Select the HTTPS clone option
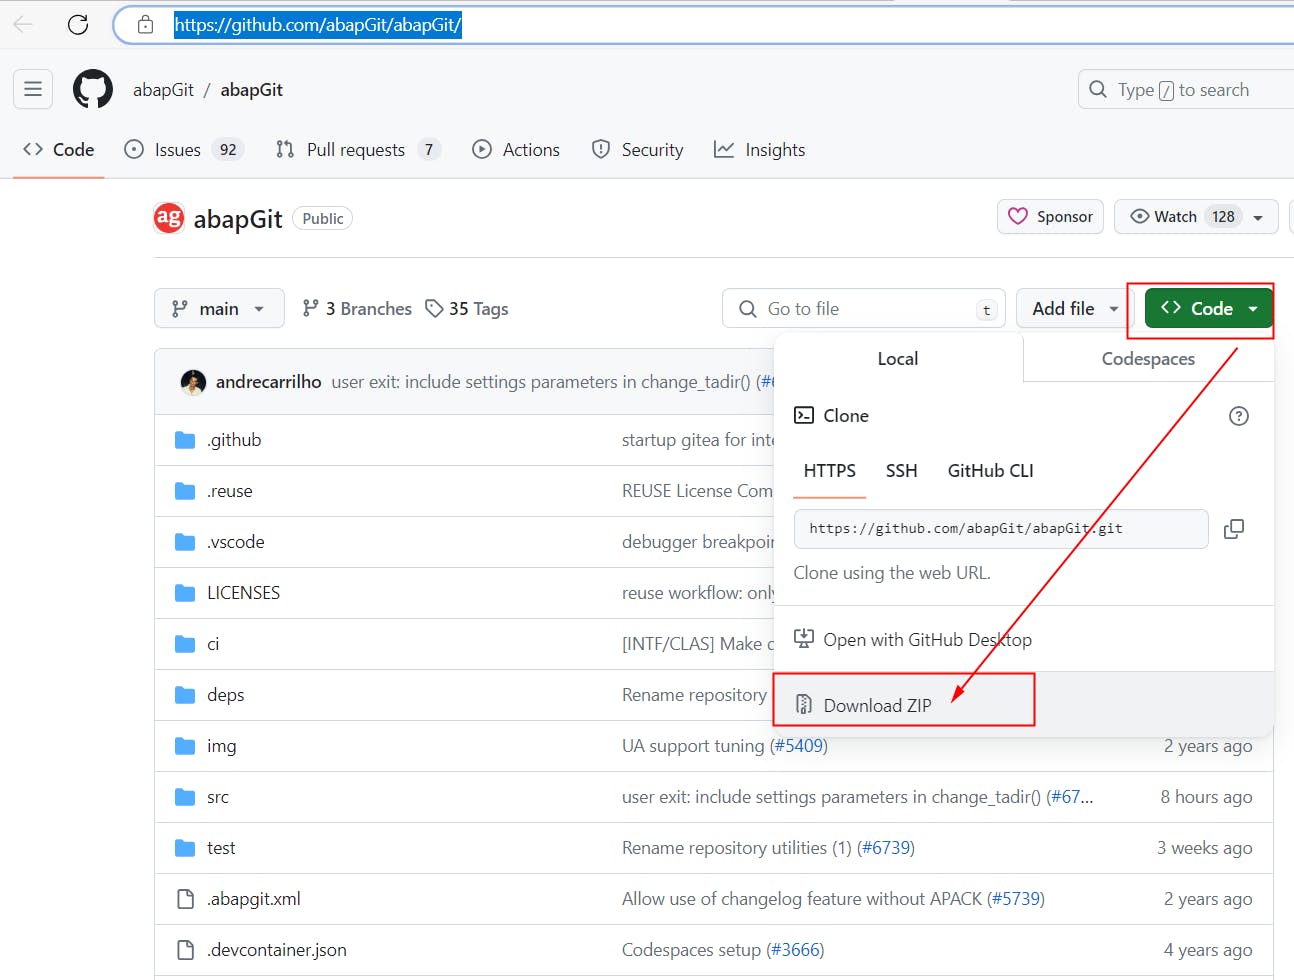The width and height of the screenshot is (1294, 980). [x=830, y=470]
